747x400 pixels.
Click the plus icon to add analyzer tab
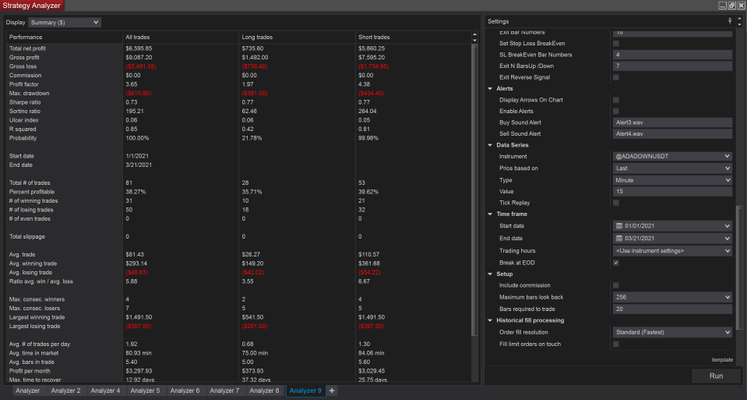(332, 391)
